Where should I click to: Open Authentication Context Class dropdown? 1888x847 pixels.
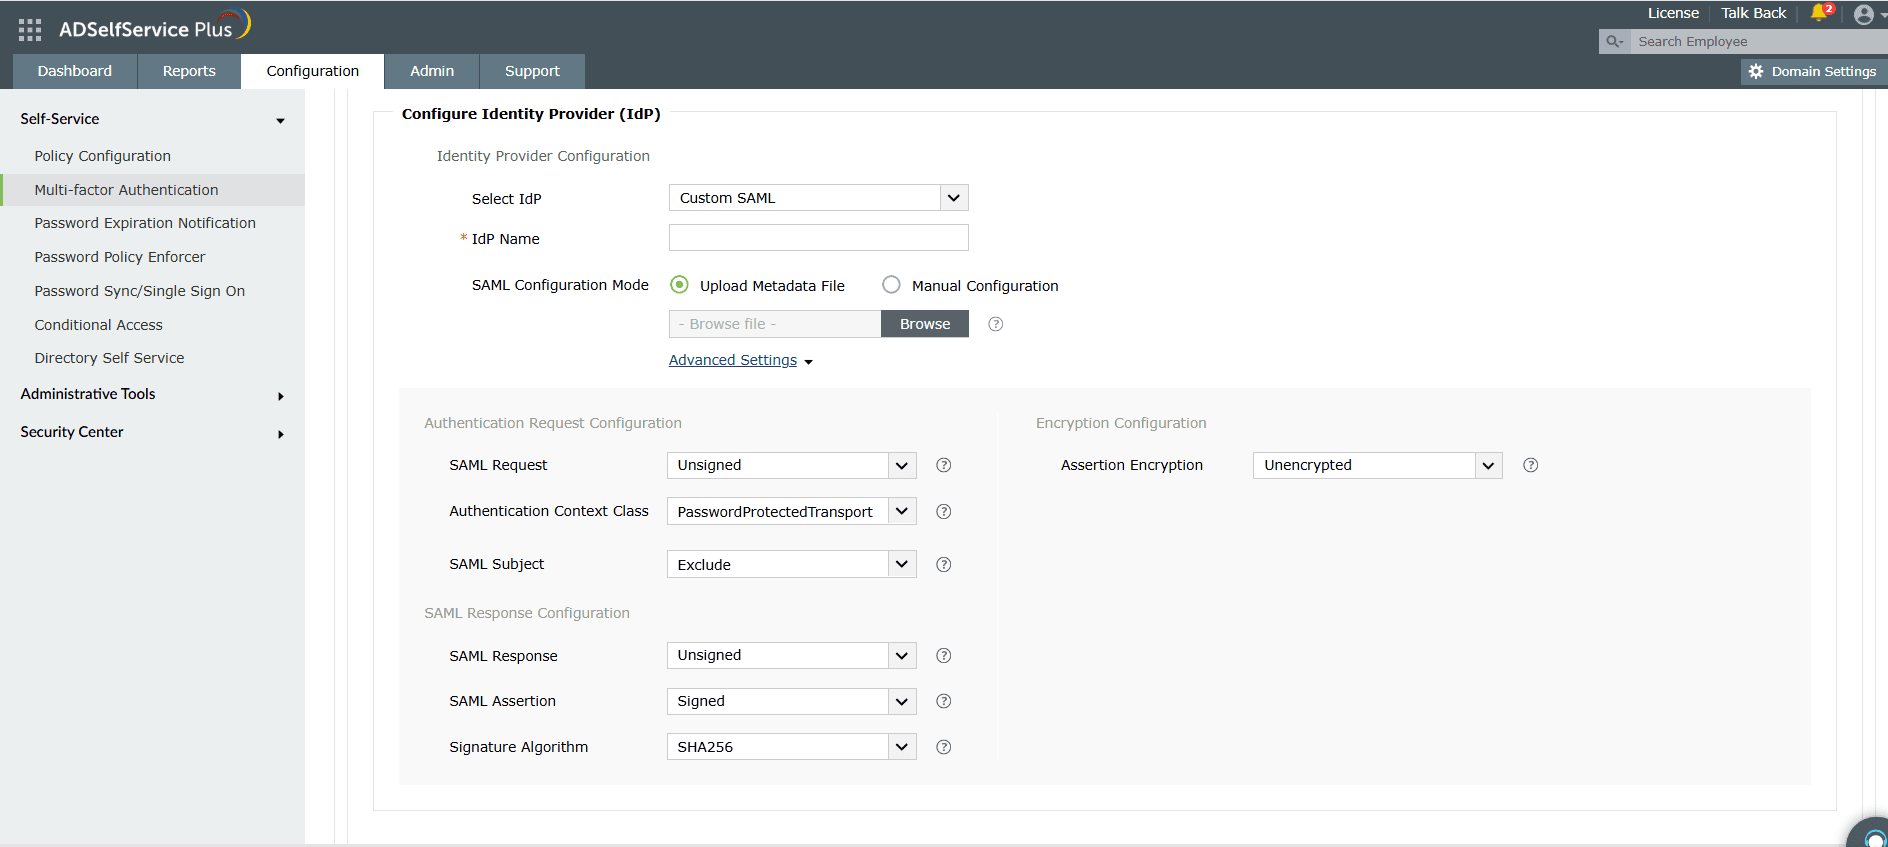pyautogui.click(x=791, y=511)
